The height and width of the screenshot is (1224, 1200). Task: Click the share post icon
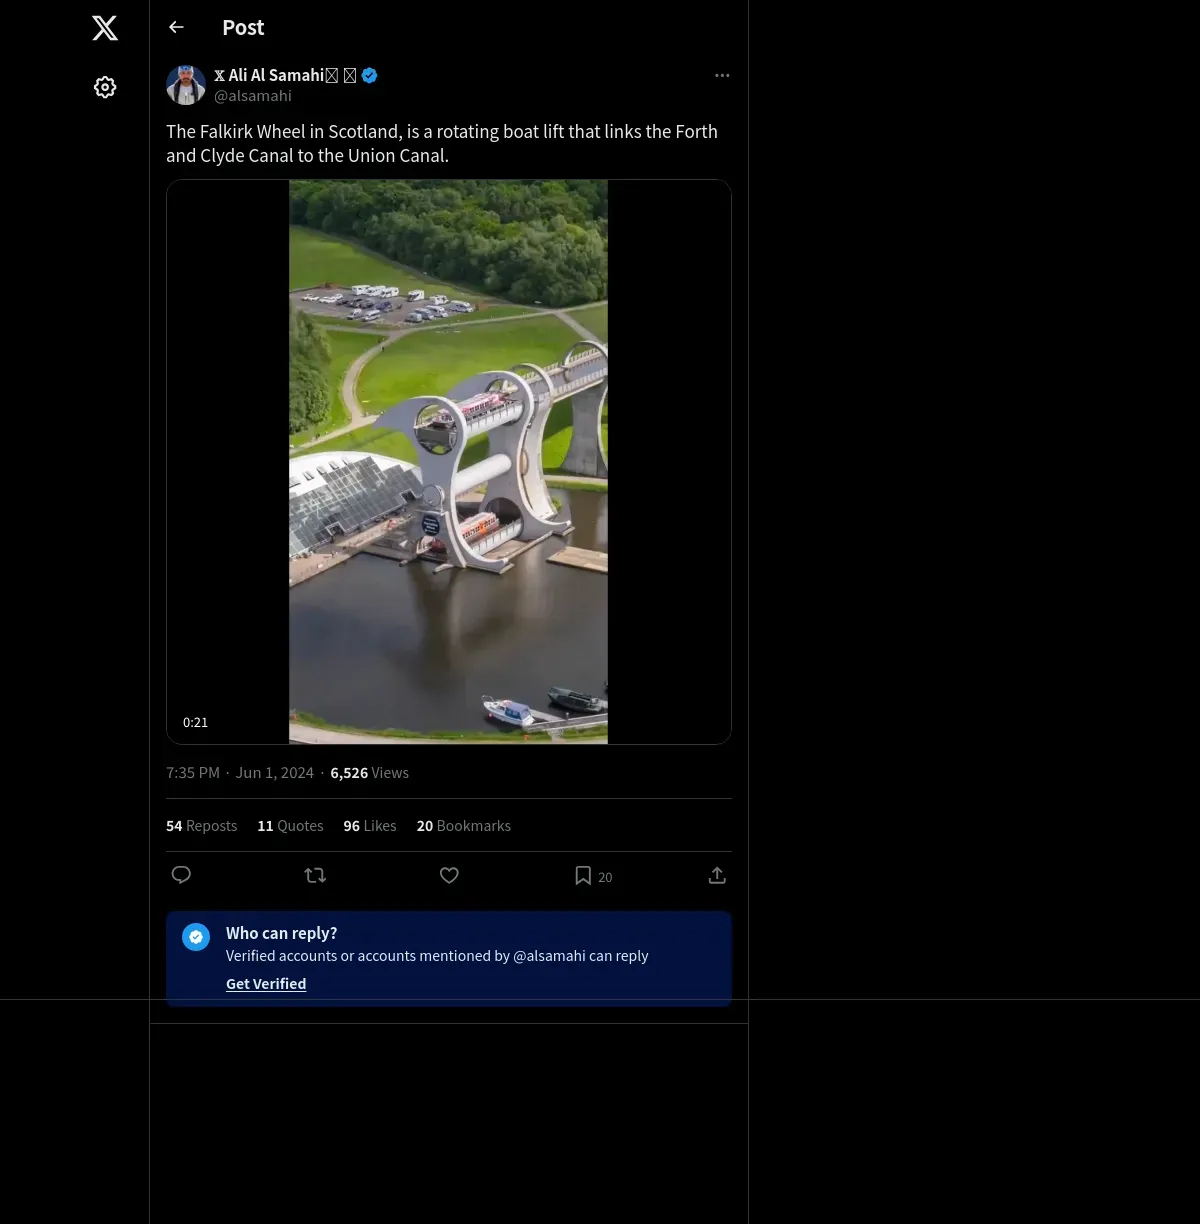tap(717, 875)
